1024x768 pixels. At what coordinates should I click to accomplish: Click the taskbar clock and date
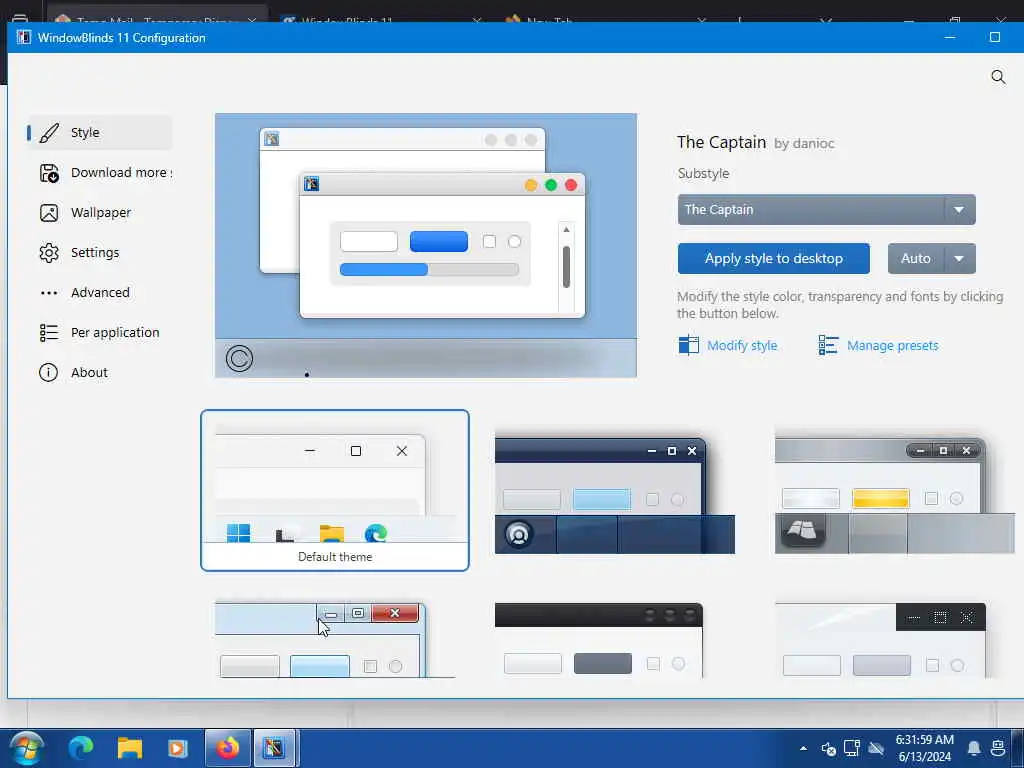[925, 748]
